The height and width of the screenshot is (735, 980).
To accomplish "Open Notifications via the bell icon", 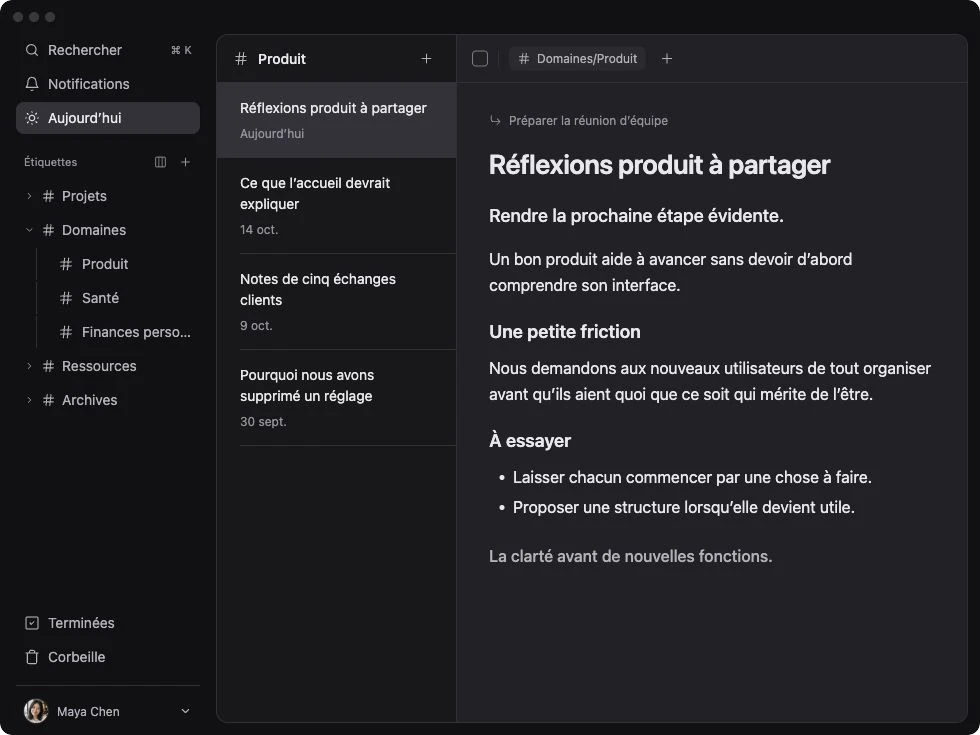I will click(31, 84).
